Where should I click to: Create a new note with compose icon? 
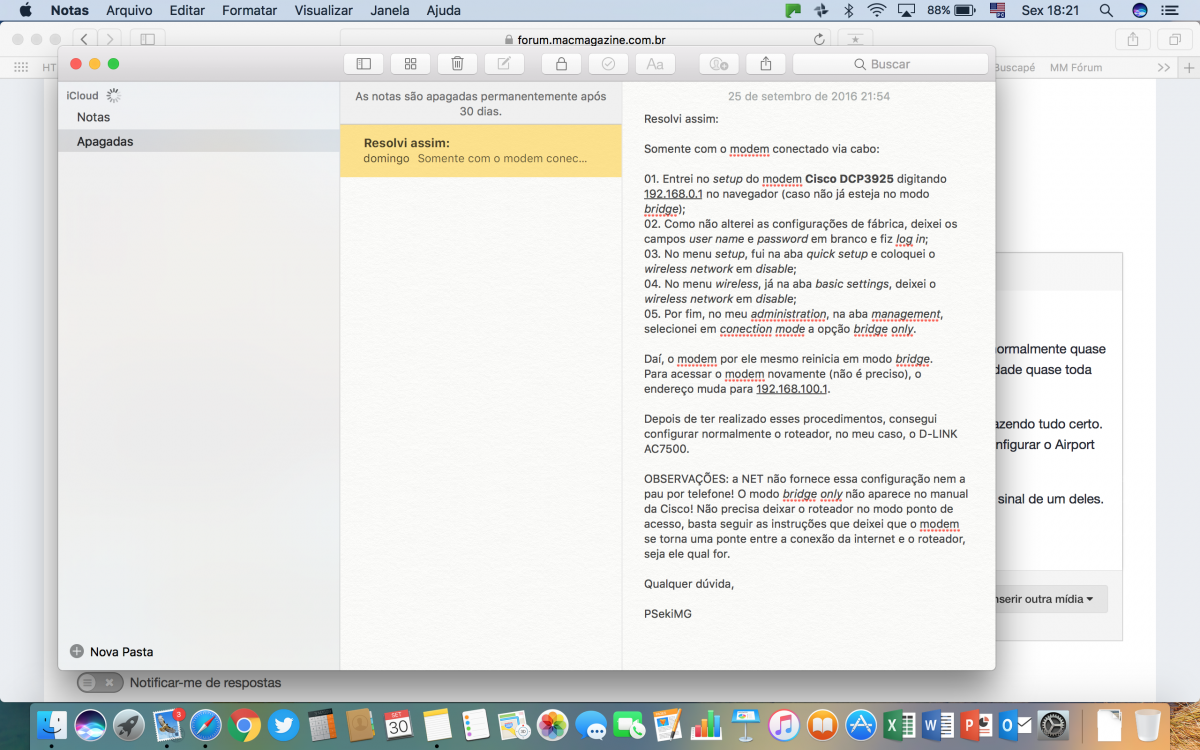coord(504,64)
